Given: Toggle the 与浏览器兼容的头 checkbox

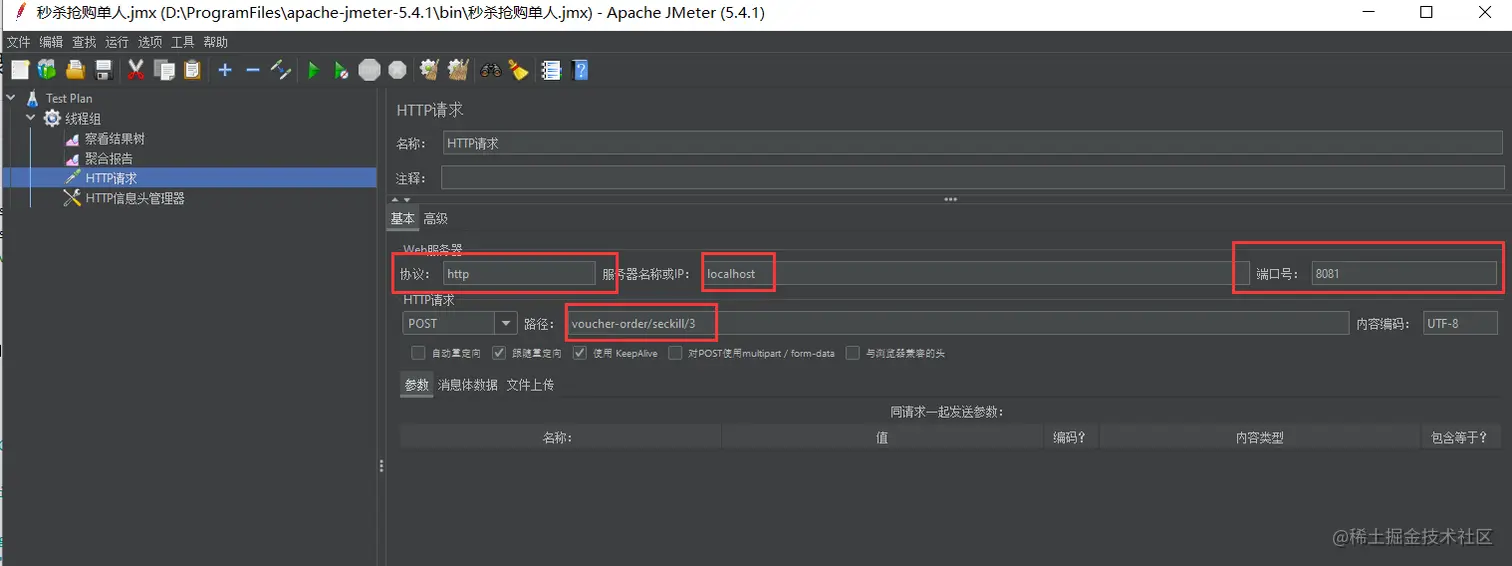Looking at the screenshot, I should (x=853, y=353).
